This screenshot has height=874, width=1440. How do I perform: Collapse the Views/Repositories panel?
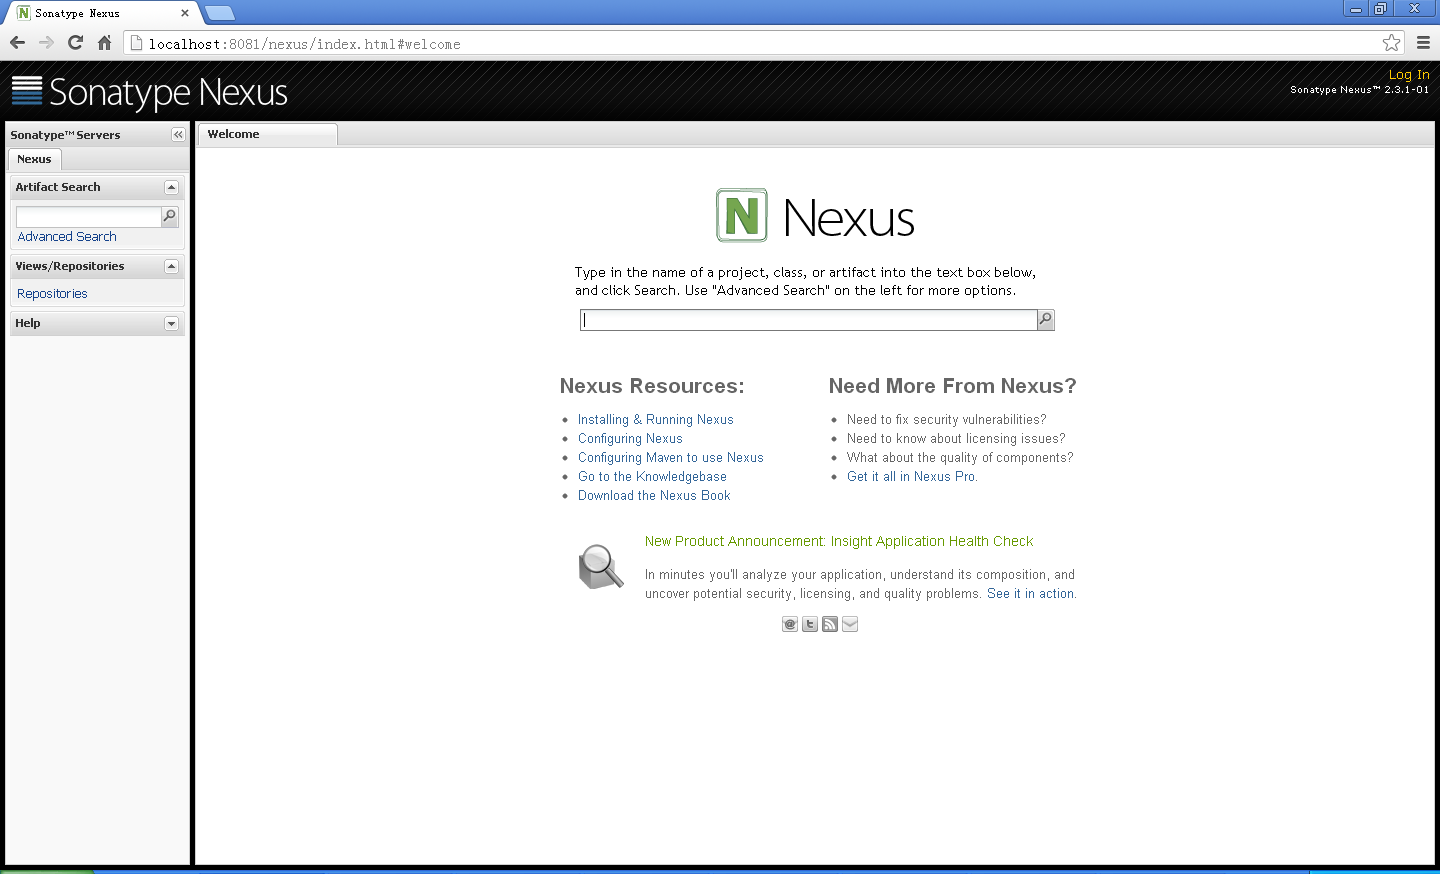171,266
